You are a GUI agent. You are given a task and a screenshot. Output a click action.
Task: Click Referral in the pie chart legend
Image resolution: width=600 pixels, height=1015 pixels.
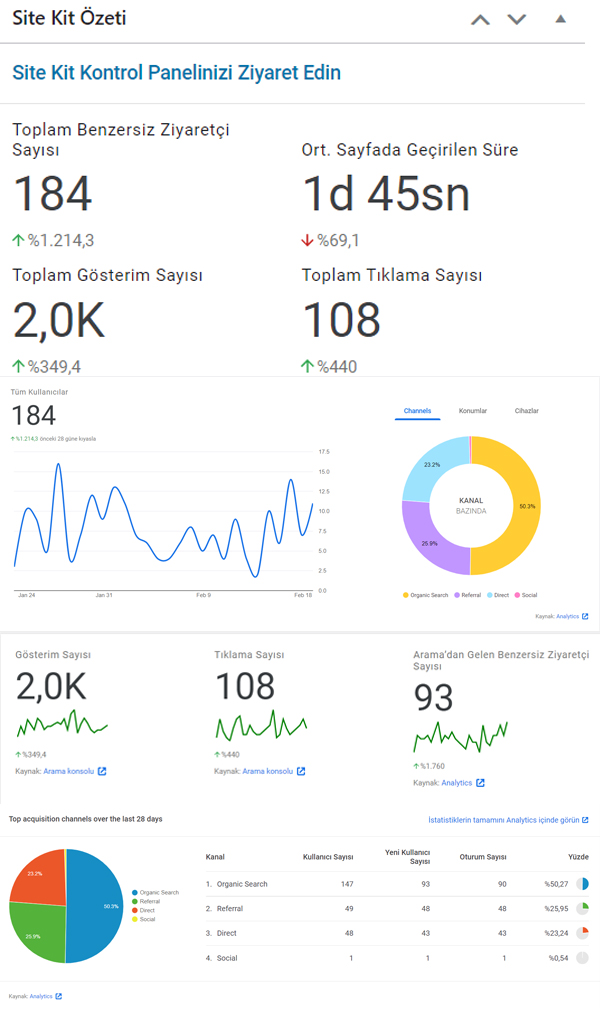click(150, 901)
